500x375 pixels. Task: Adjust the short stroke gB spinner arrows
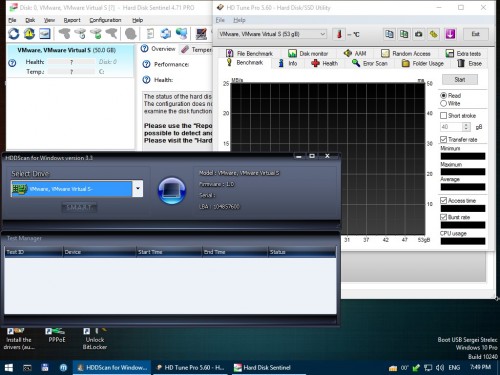pyautogui.click(x=466, y=127)
